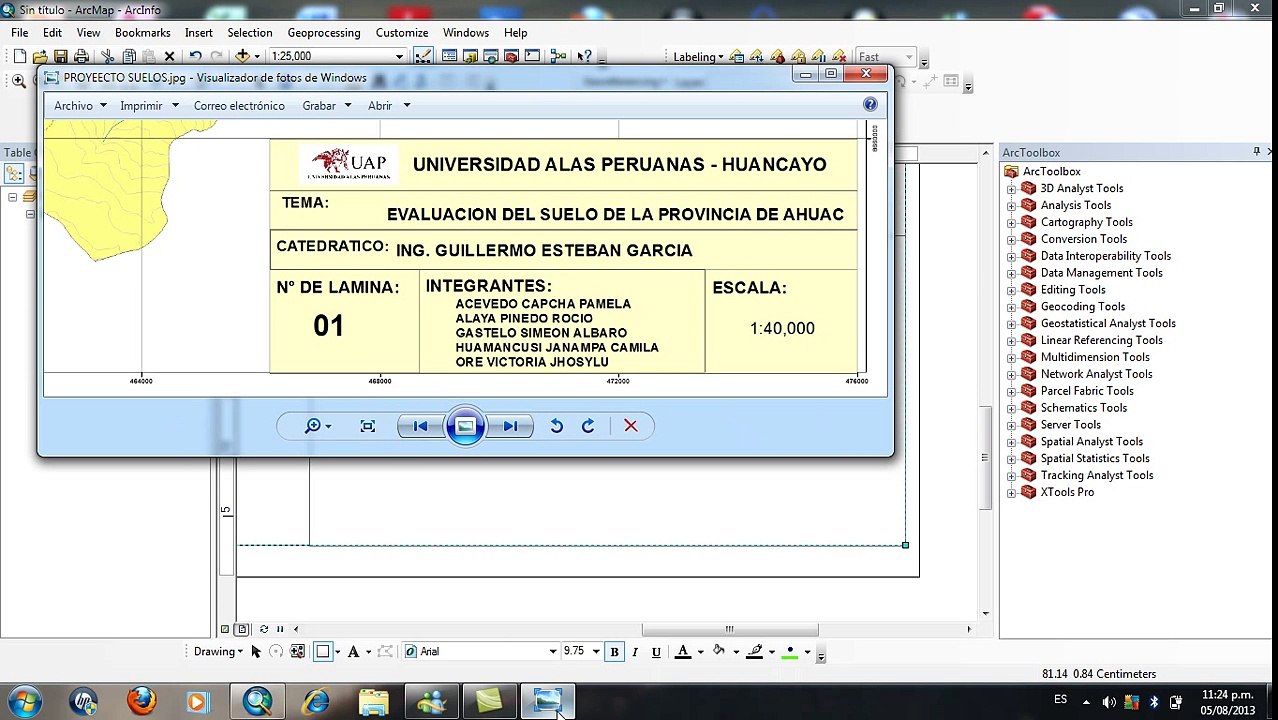The height and width of the screenshot is (720, 1278).
Task: Rotate the photo counterclockwise
Action: (557, 426)
